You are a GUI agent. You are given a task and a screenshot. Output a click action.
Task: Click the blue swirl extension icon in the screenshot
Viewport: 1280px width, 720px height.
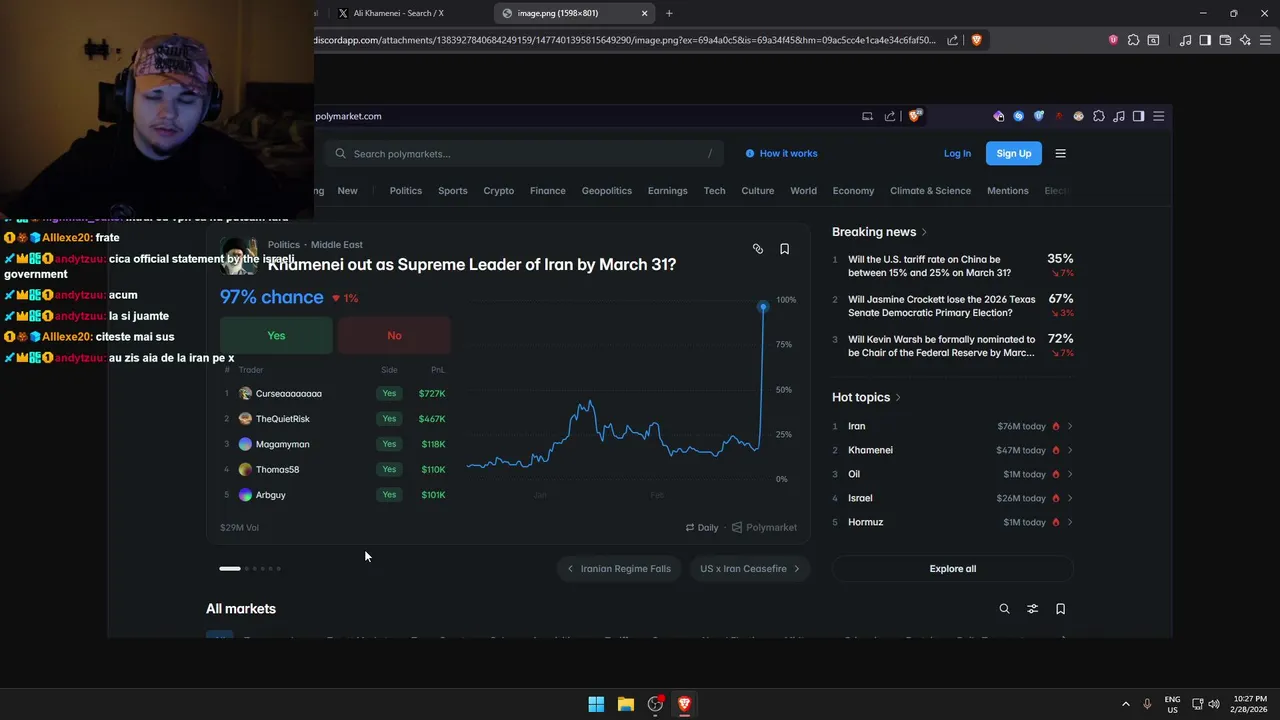tap(1019, 116)
